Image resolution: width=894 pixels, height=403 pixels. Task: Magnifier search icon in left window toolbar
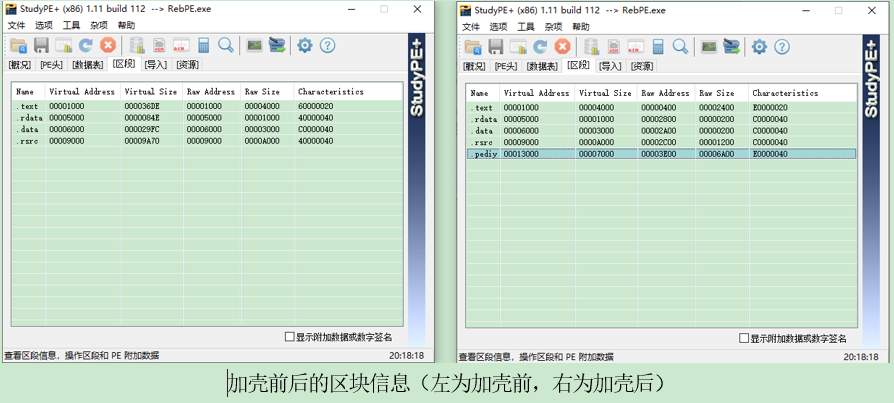click(226, 46)
